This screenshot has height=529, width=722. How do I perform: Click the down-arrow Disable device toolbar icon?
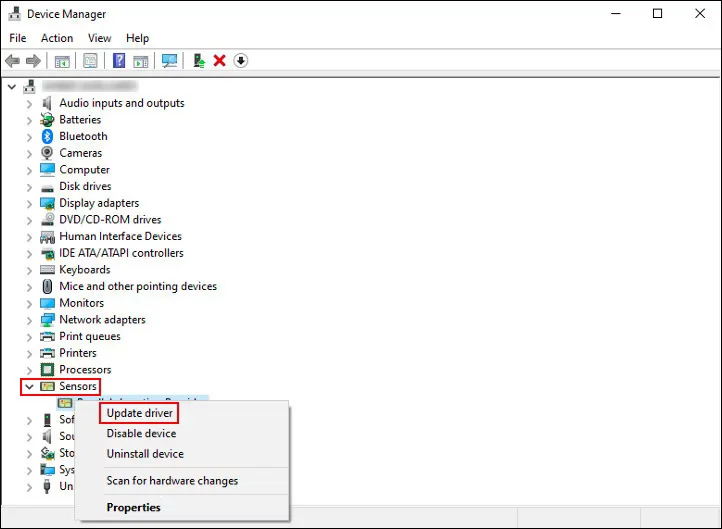[241, 61]
